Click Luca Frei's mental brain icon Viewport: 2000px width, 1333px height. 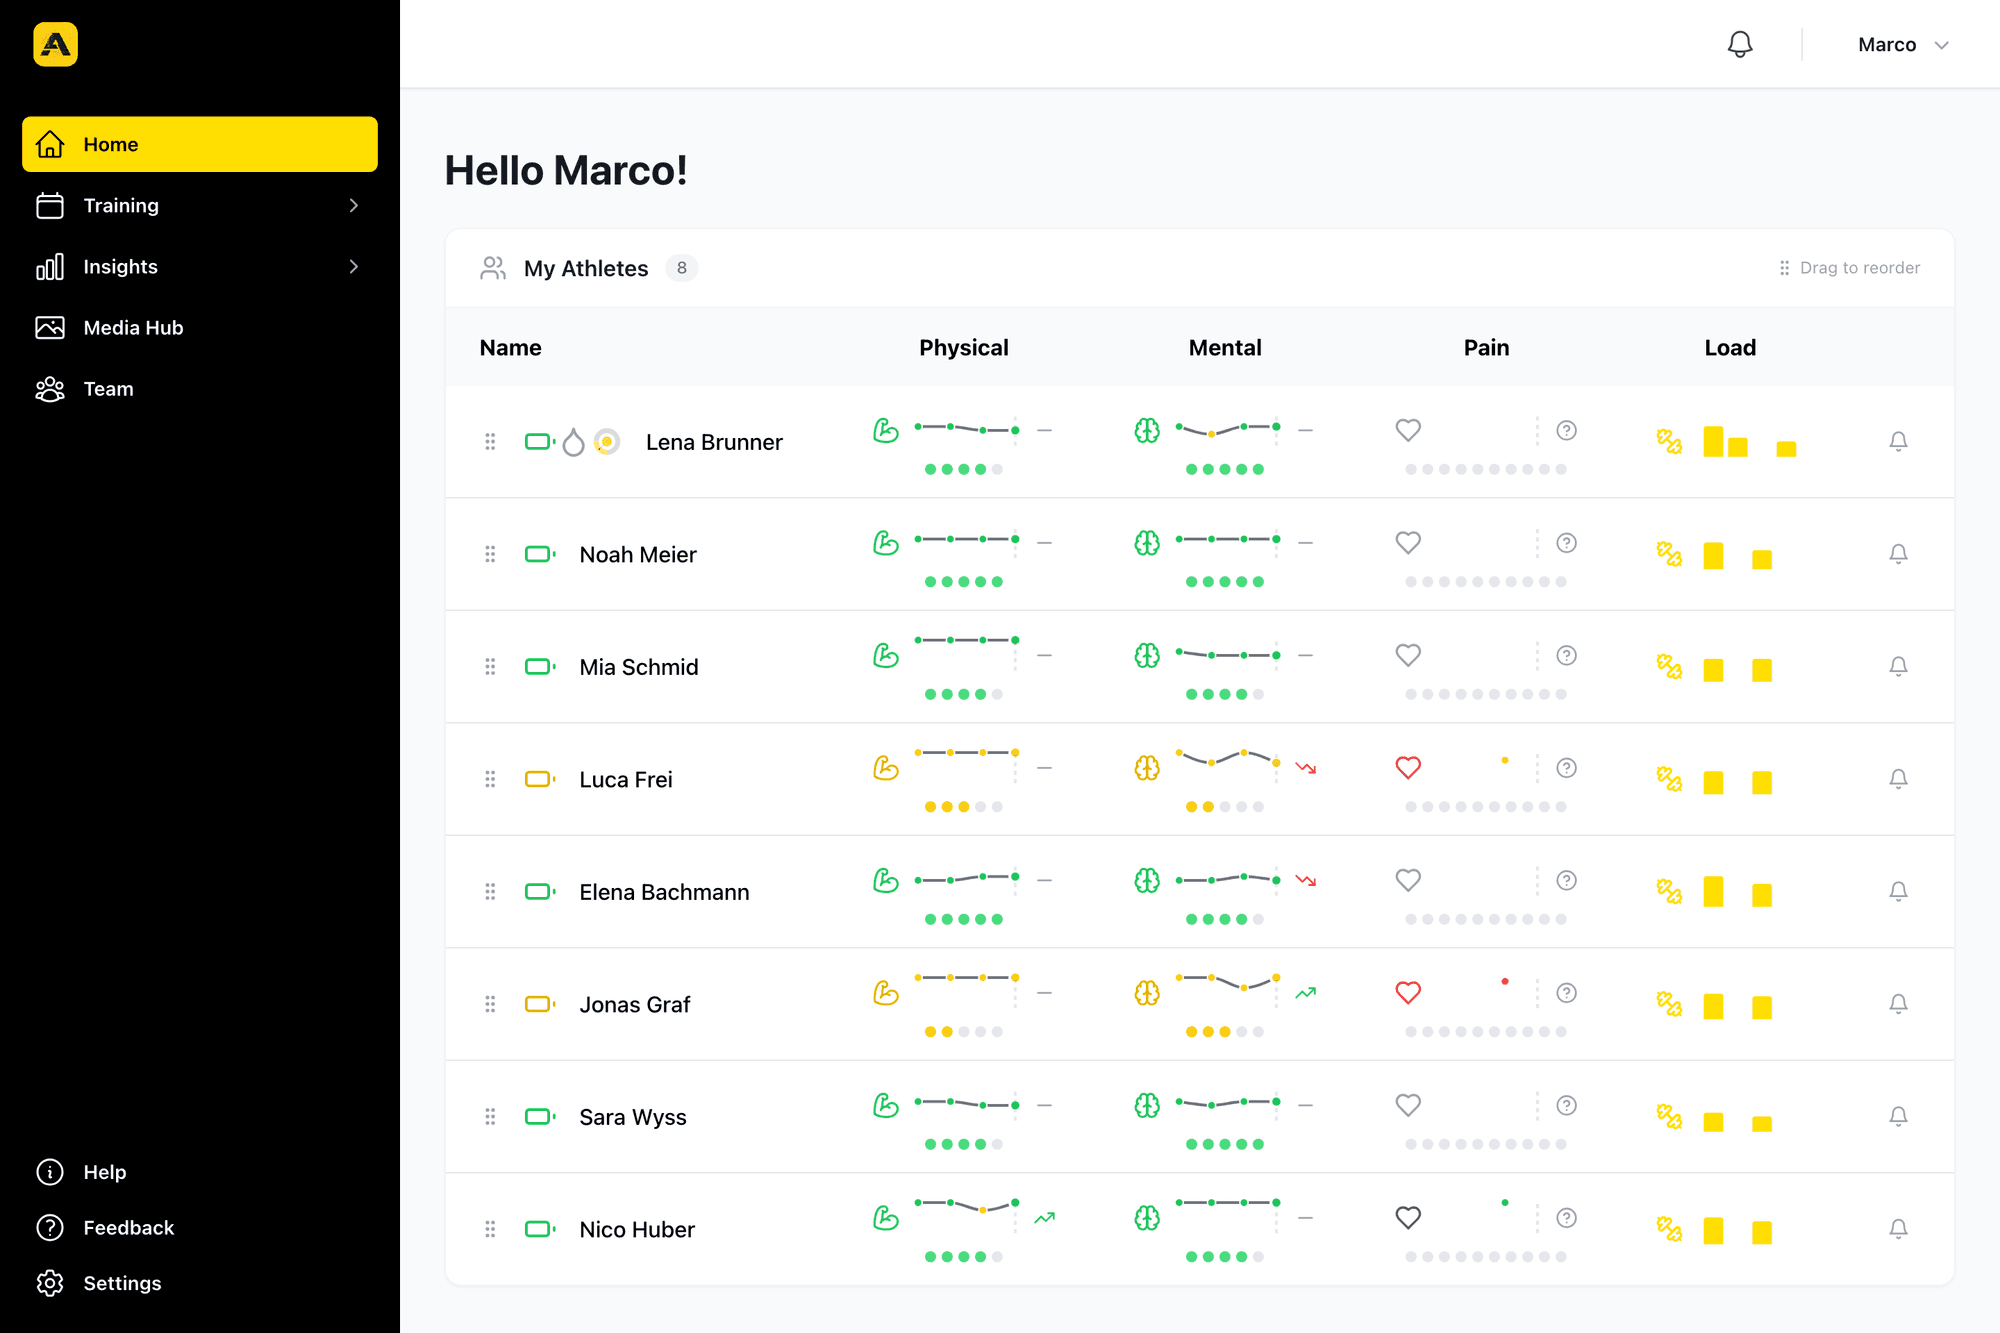[1147, 768]
